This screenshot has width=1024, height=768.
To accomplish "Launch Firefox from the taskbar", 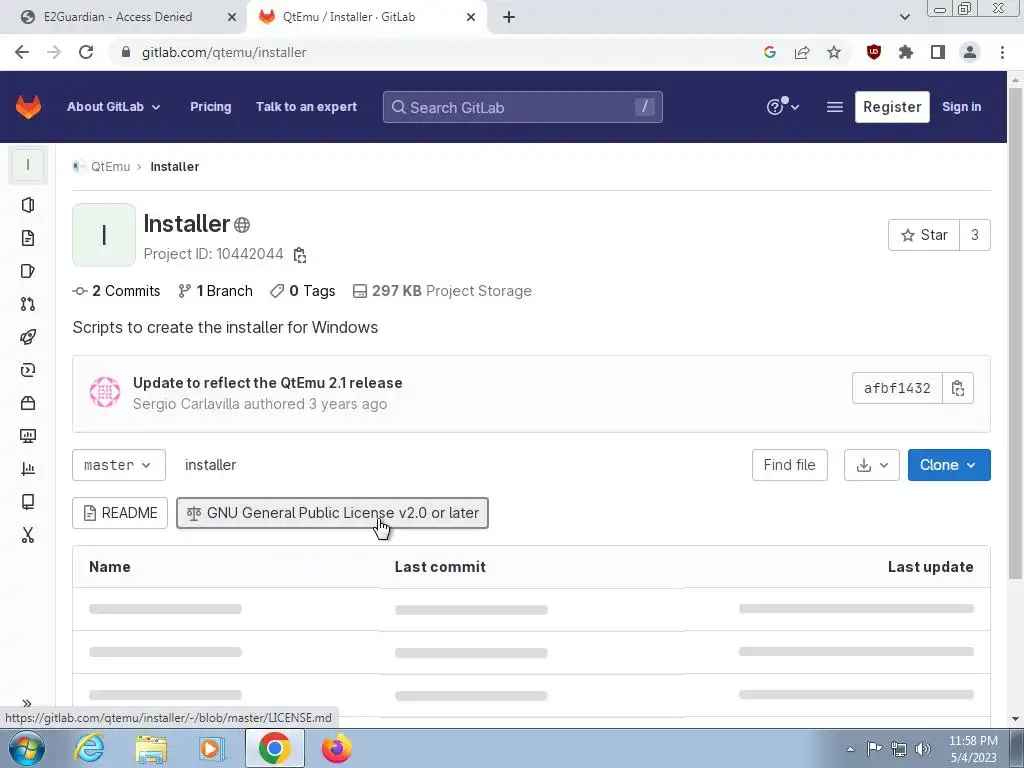I will point(337,748).
